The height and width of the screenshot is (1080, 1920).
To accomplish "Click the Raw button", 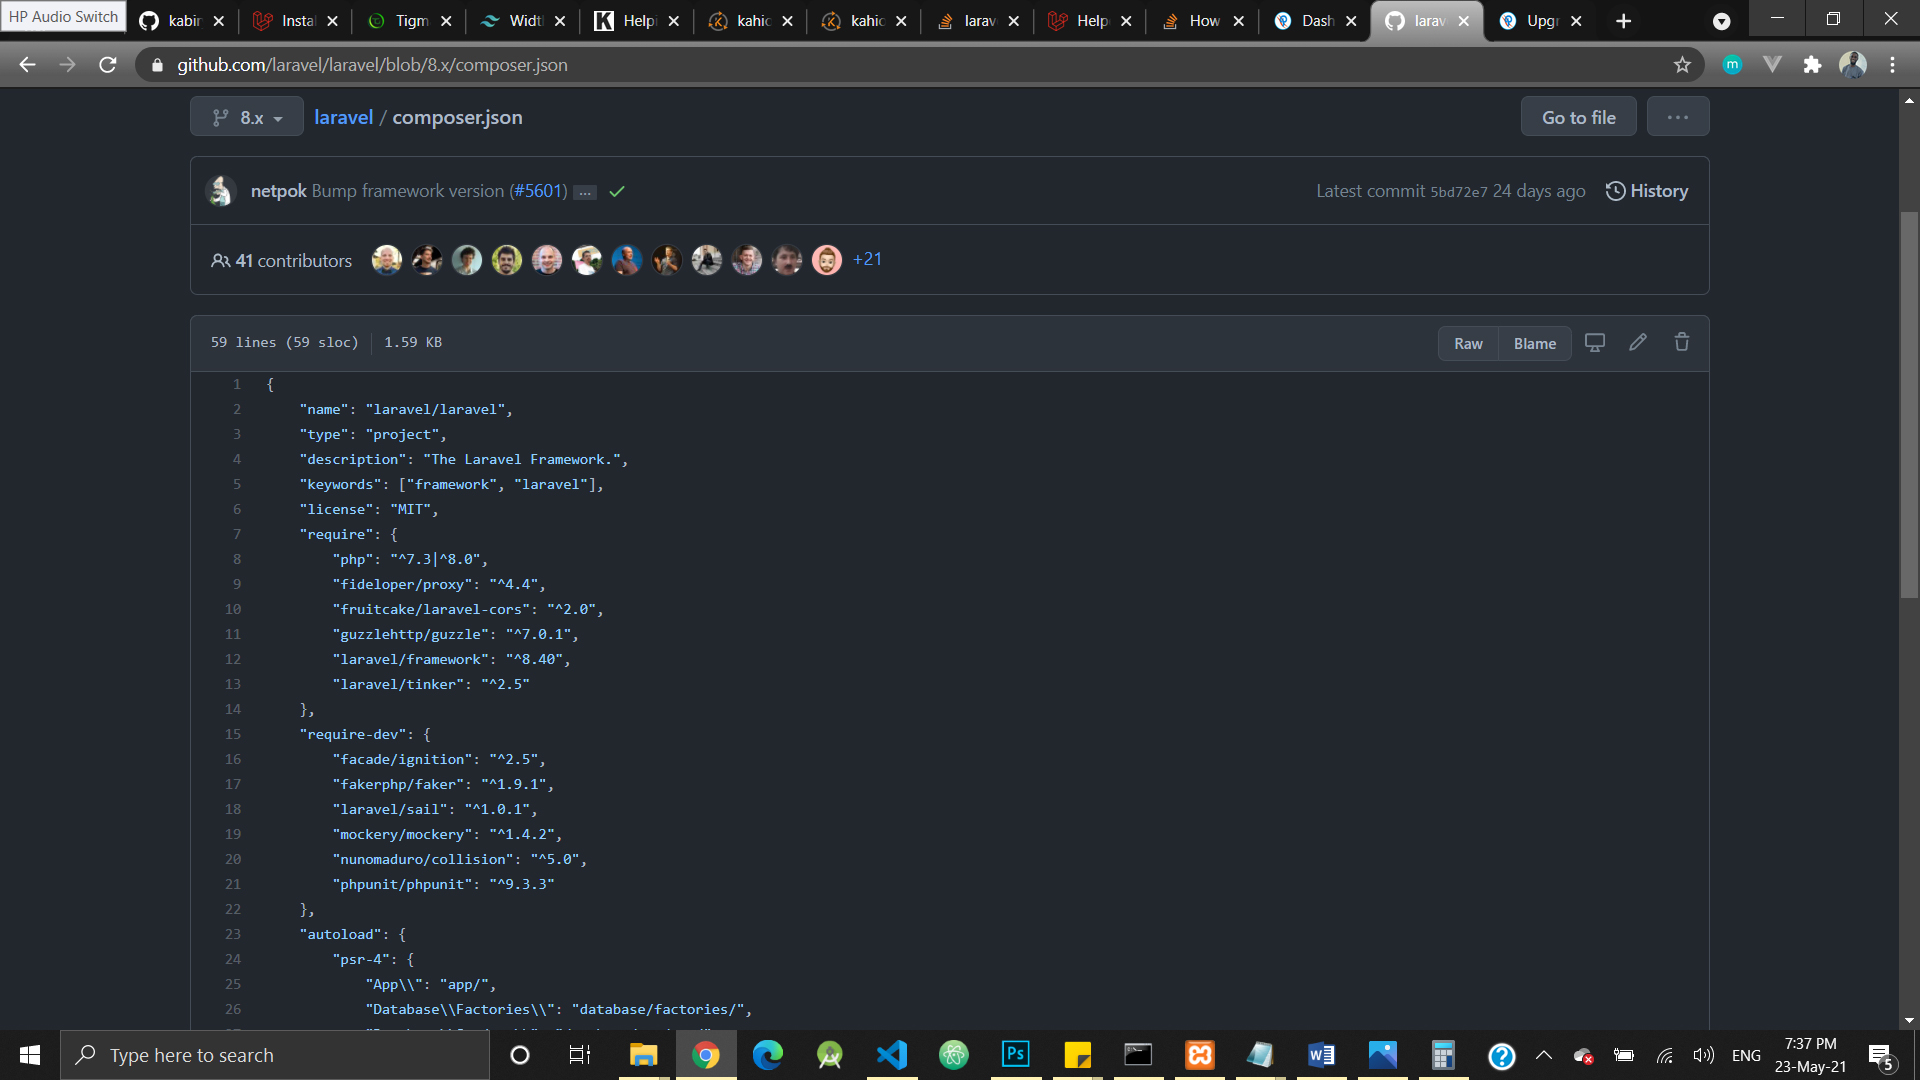I will tap(1467, 344).
